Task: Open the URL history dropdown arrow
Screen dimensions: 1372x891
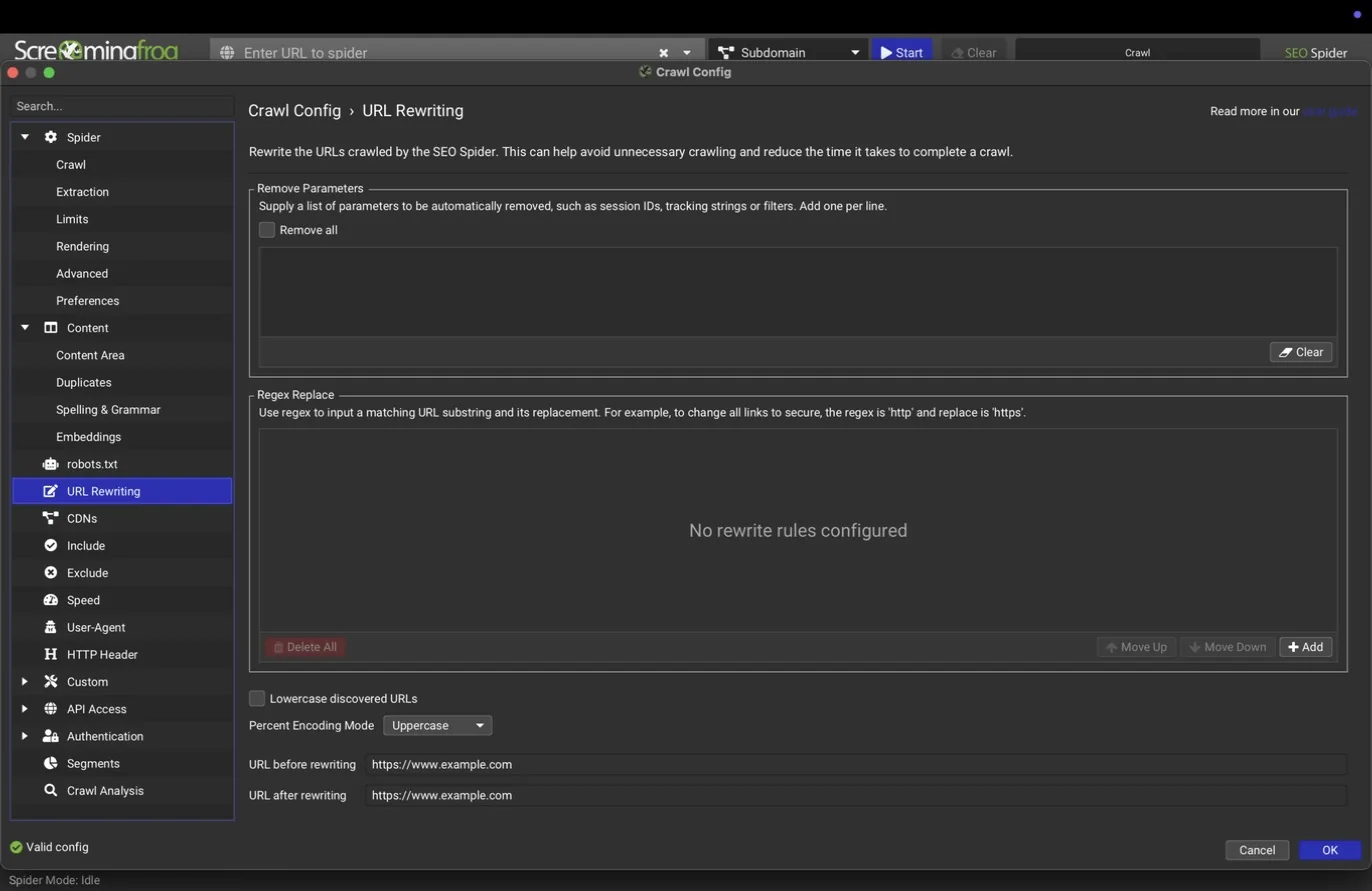Action: tap(687, 53)
